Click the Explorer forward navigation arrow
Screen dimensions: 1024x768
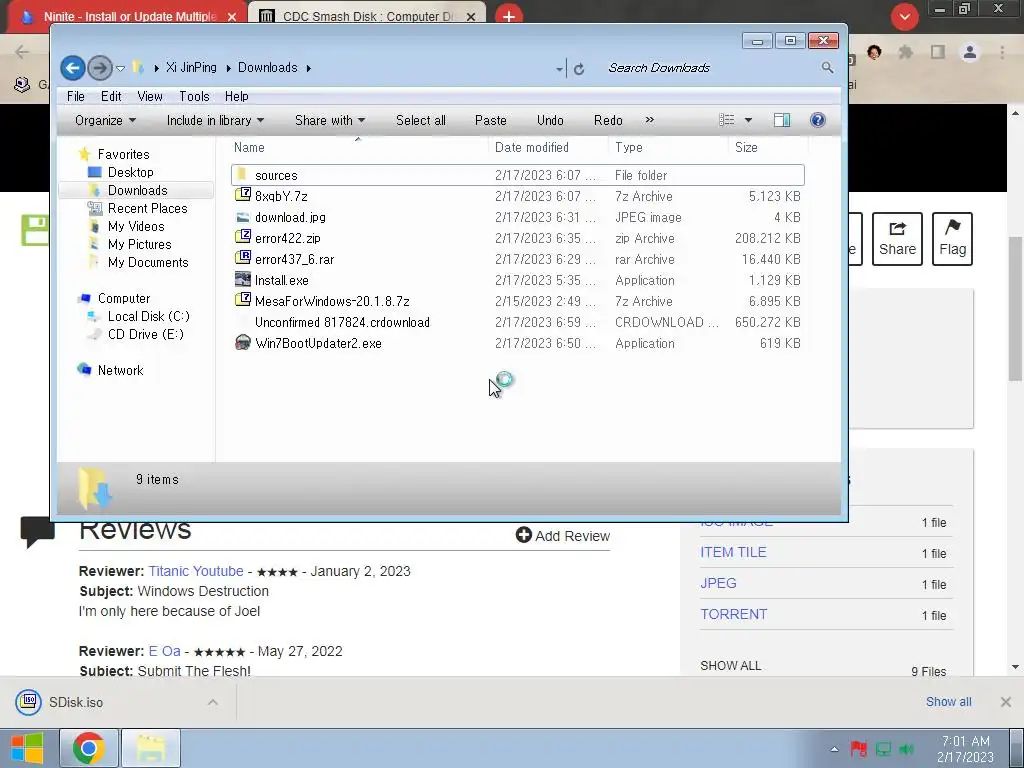tap(99, 68)
